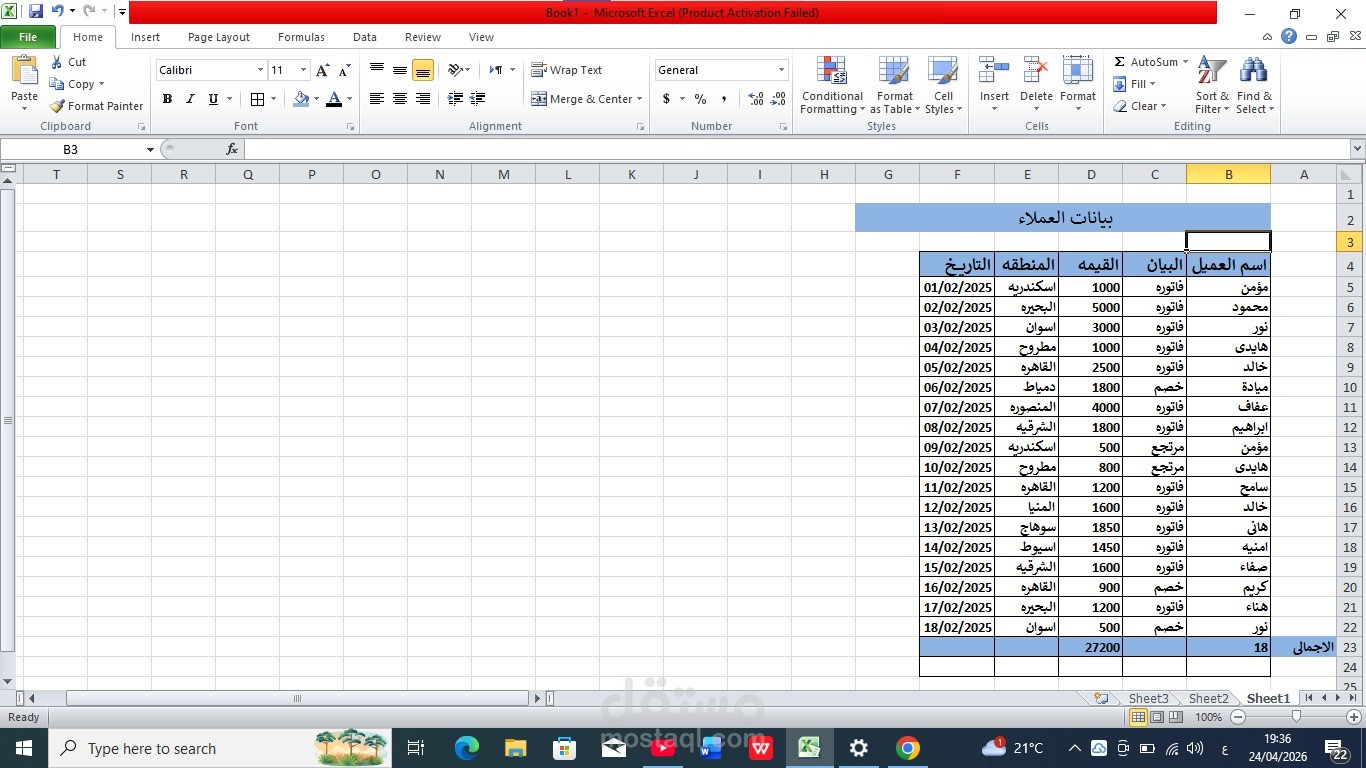Open the Font Color dropdown arrow

[349, 99]
